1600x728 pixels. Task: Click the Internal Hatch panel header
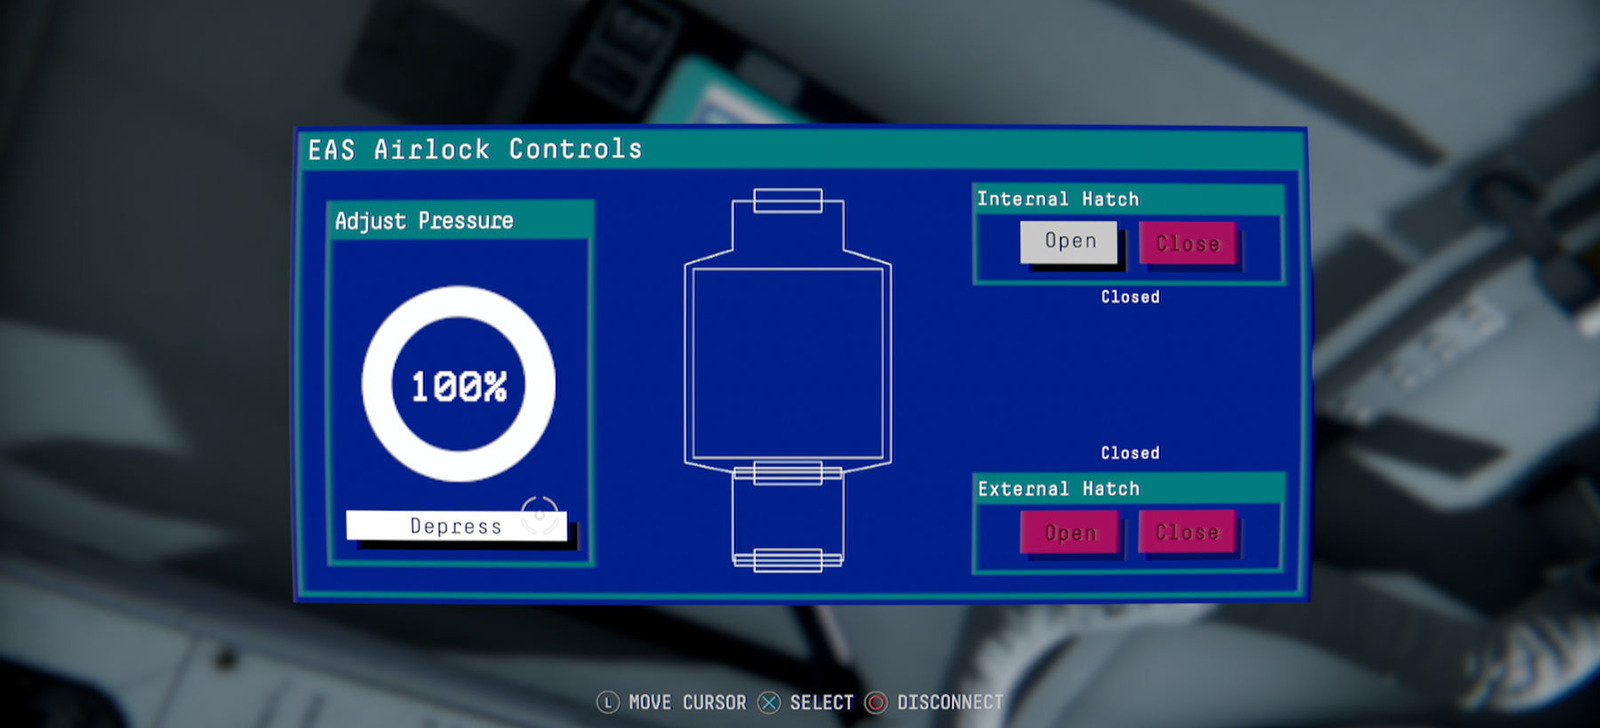pyautogui.click(x=1128, y=199)
